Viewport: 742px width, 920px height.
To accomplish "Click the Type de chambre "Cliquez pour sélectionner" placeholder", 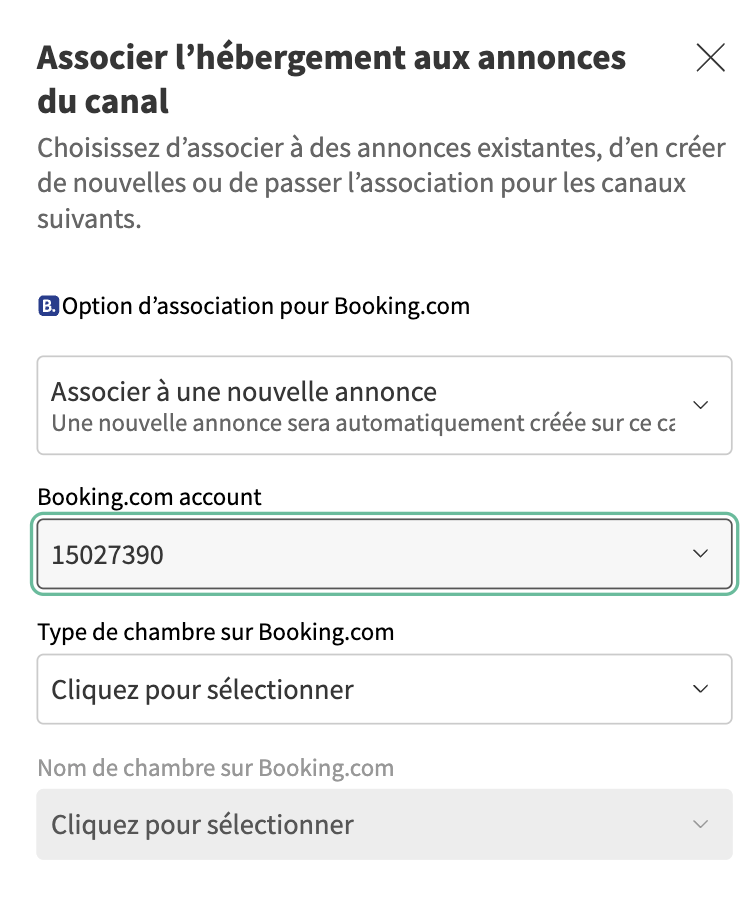I will tap(202, 689).
